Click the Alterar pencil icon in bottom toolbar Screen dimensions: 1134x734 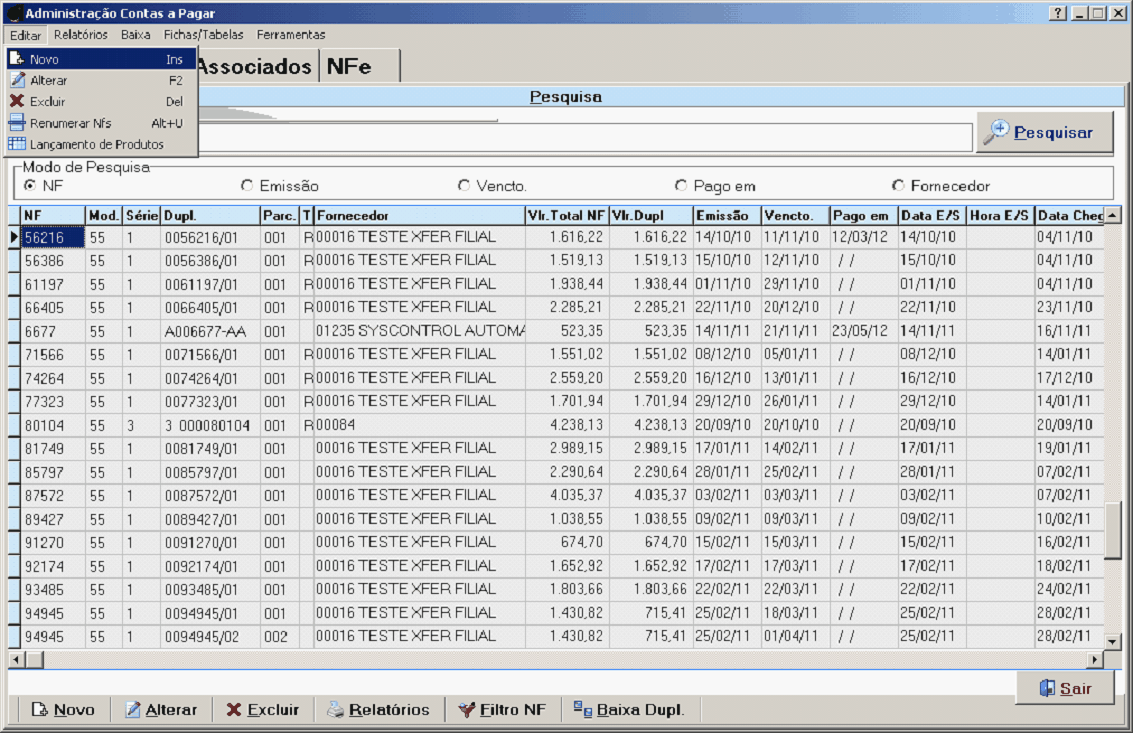(133, 710)
